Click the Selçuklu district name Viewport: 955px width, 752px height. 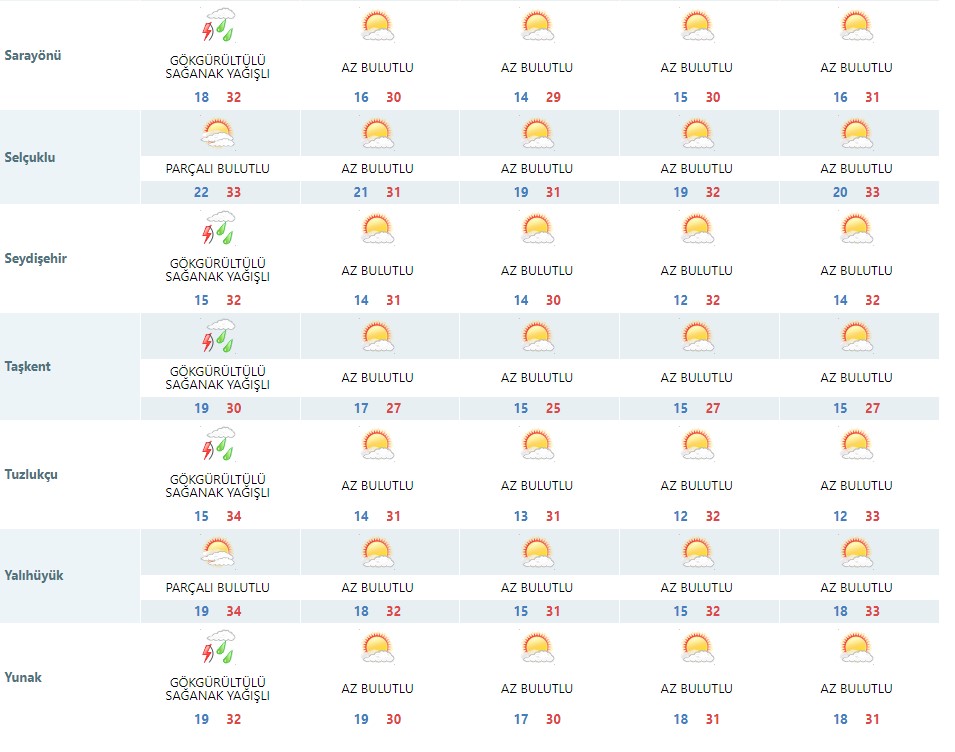[x=30, y=157]
